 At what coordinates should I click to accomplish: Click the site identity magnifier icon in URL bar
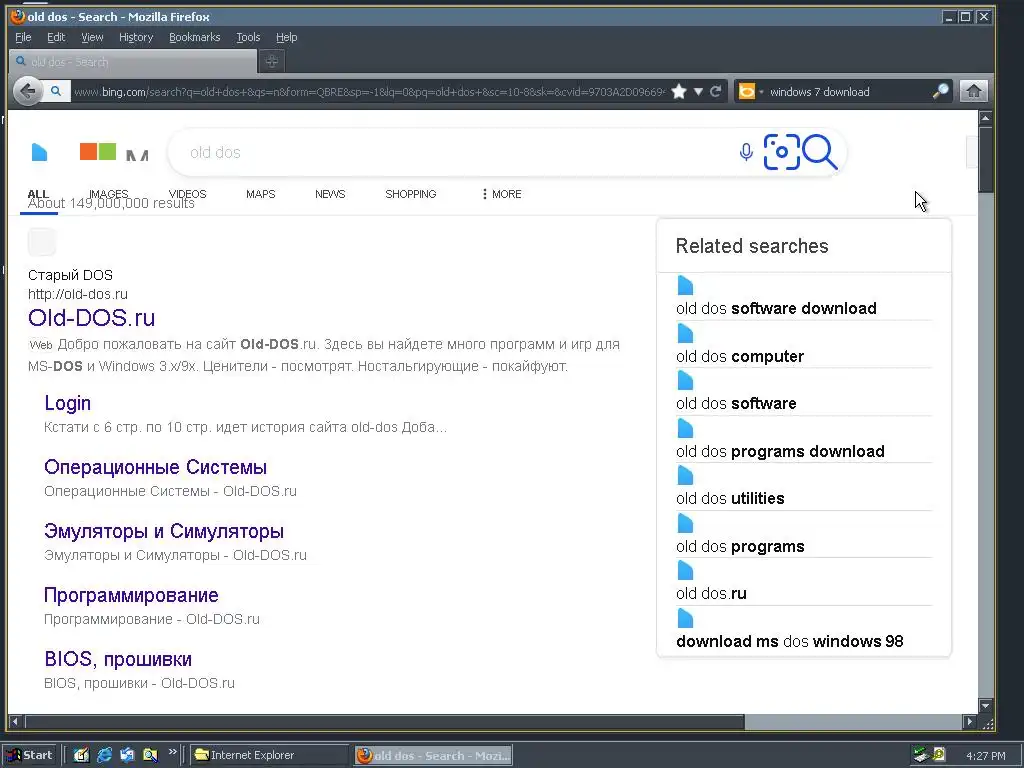click(56, 91)
